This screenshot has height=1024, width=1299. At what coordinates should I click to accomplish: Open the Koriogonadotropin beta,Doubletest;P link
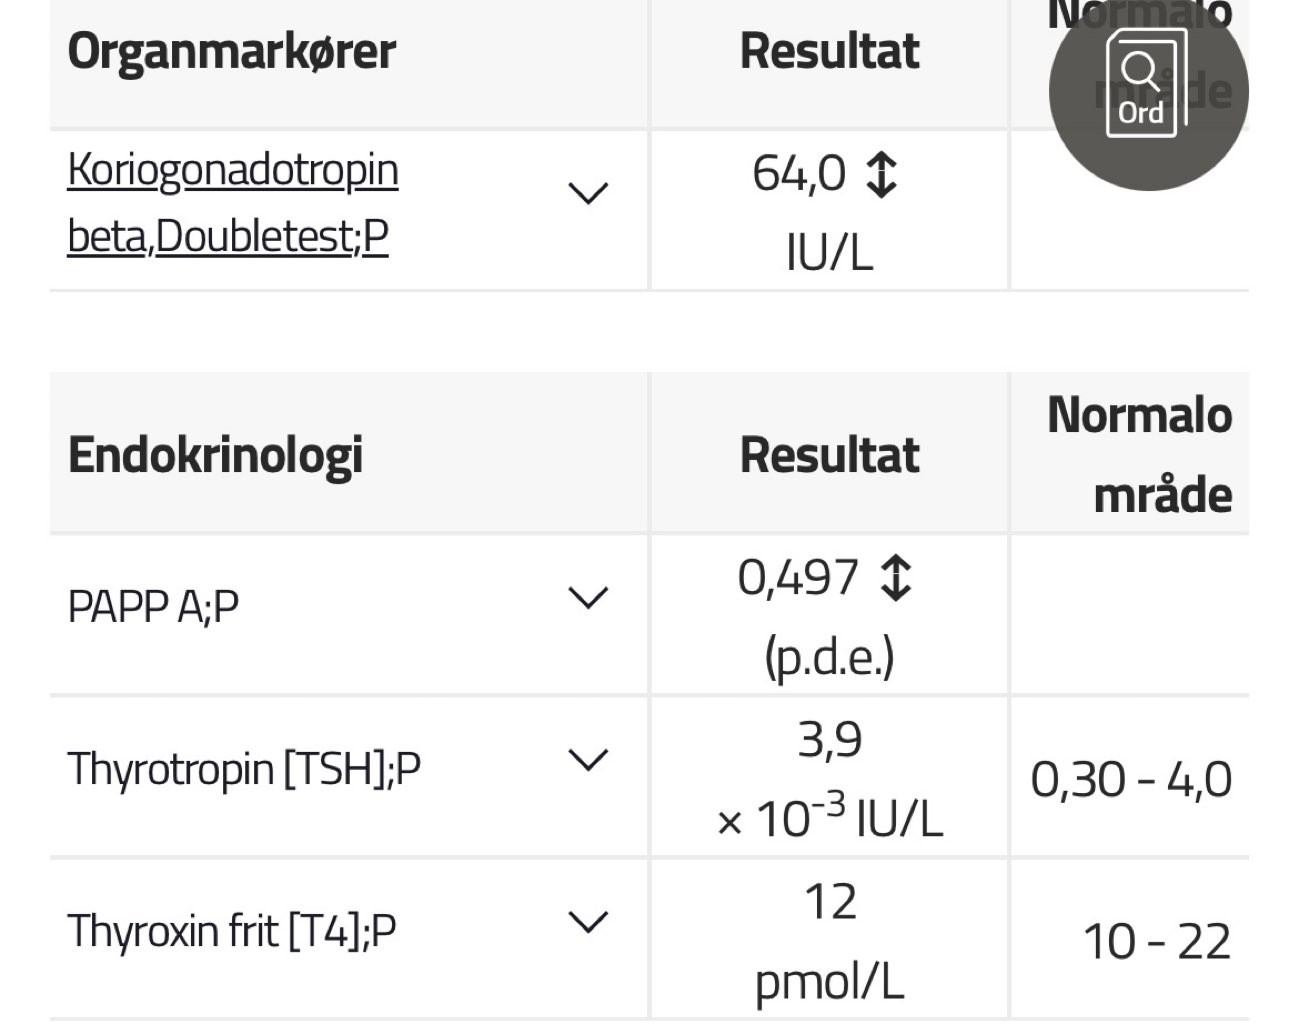233,203
